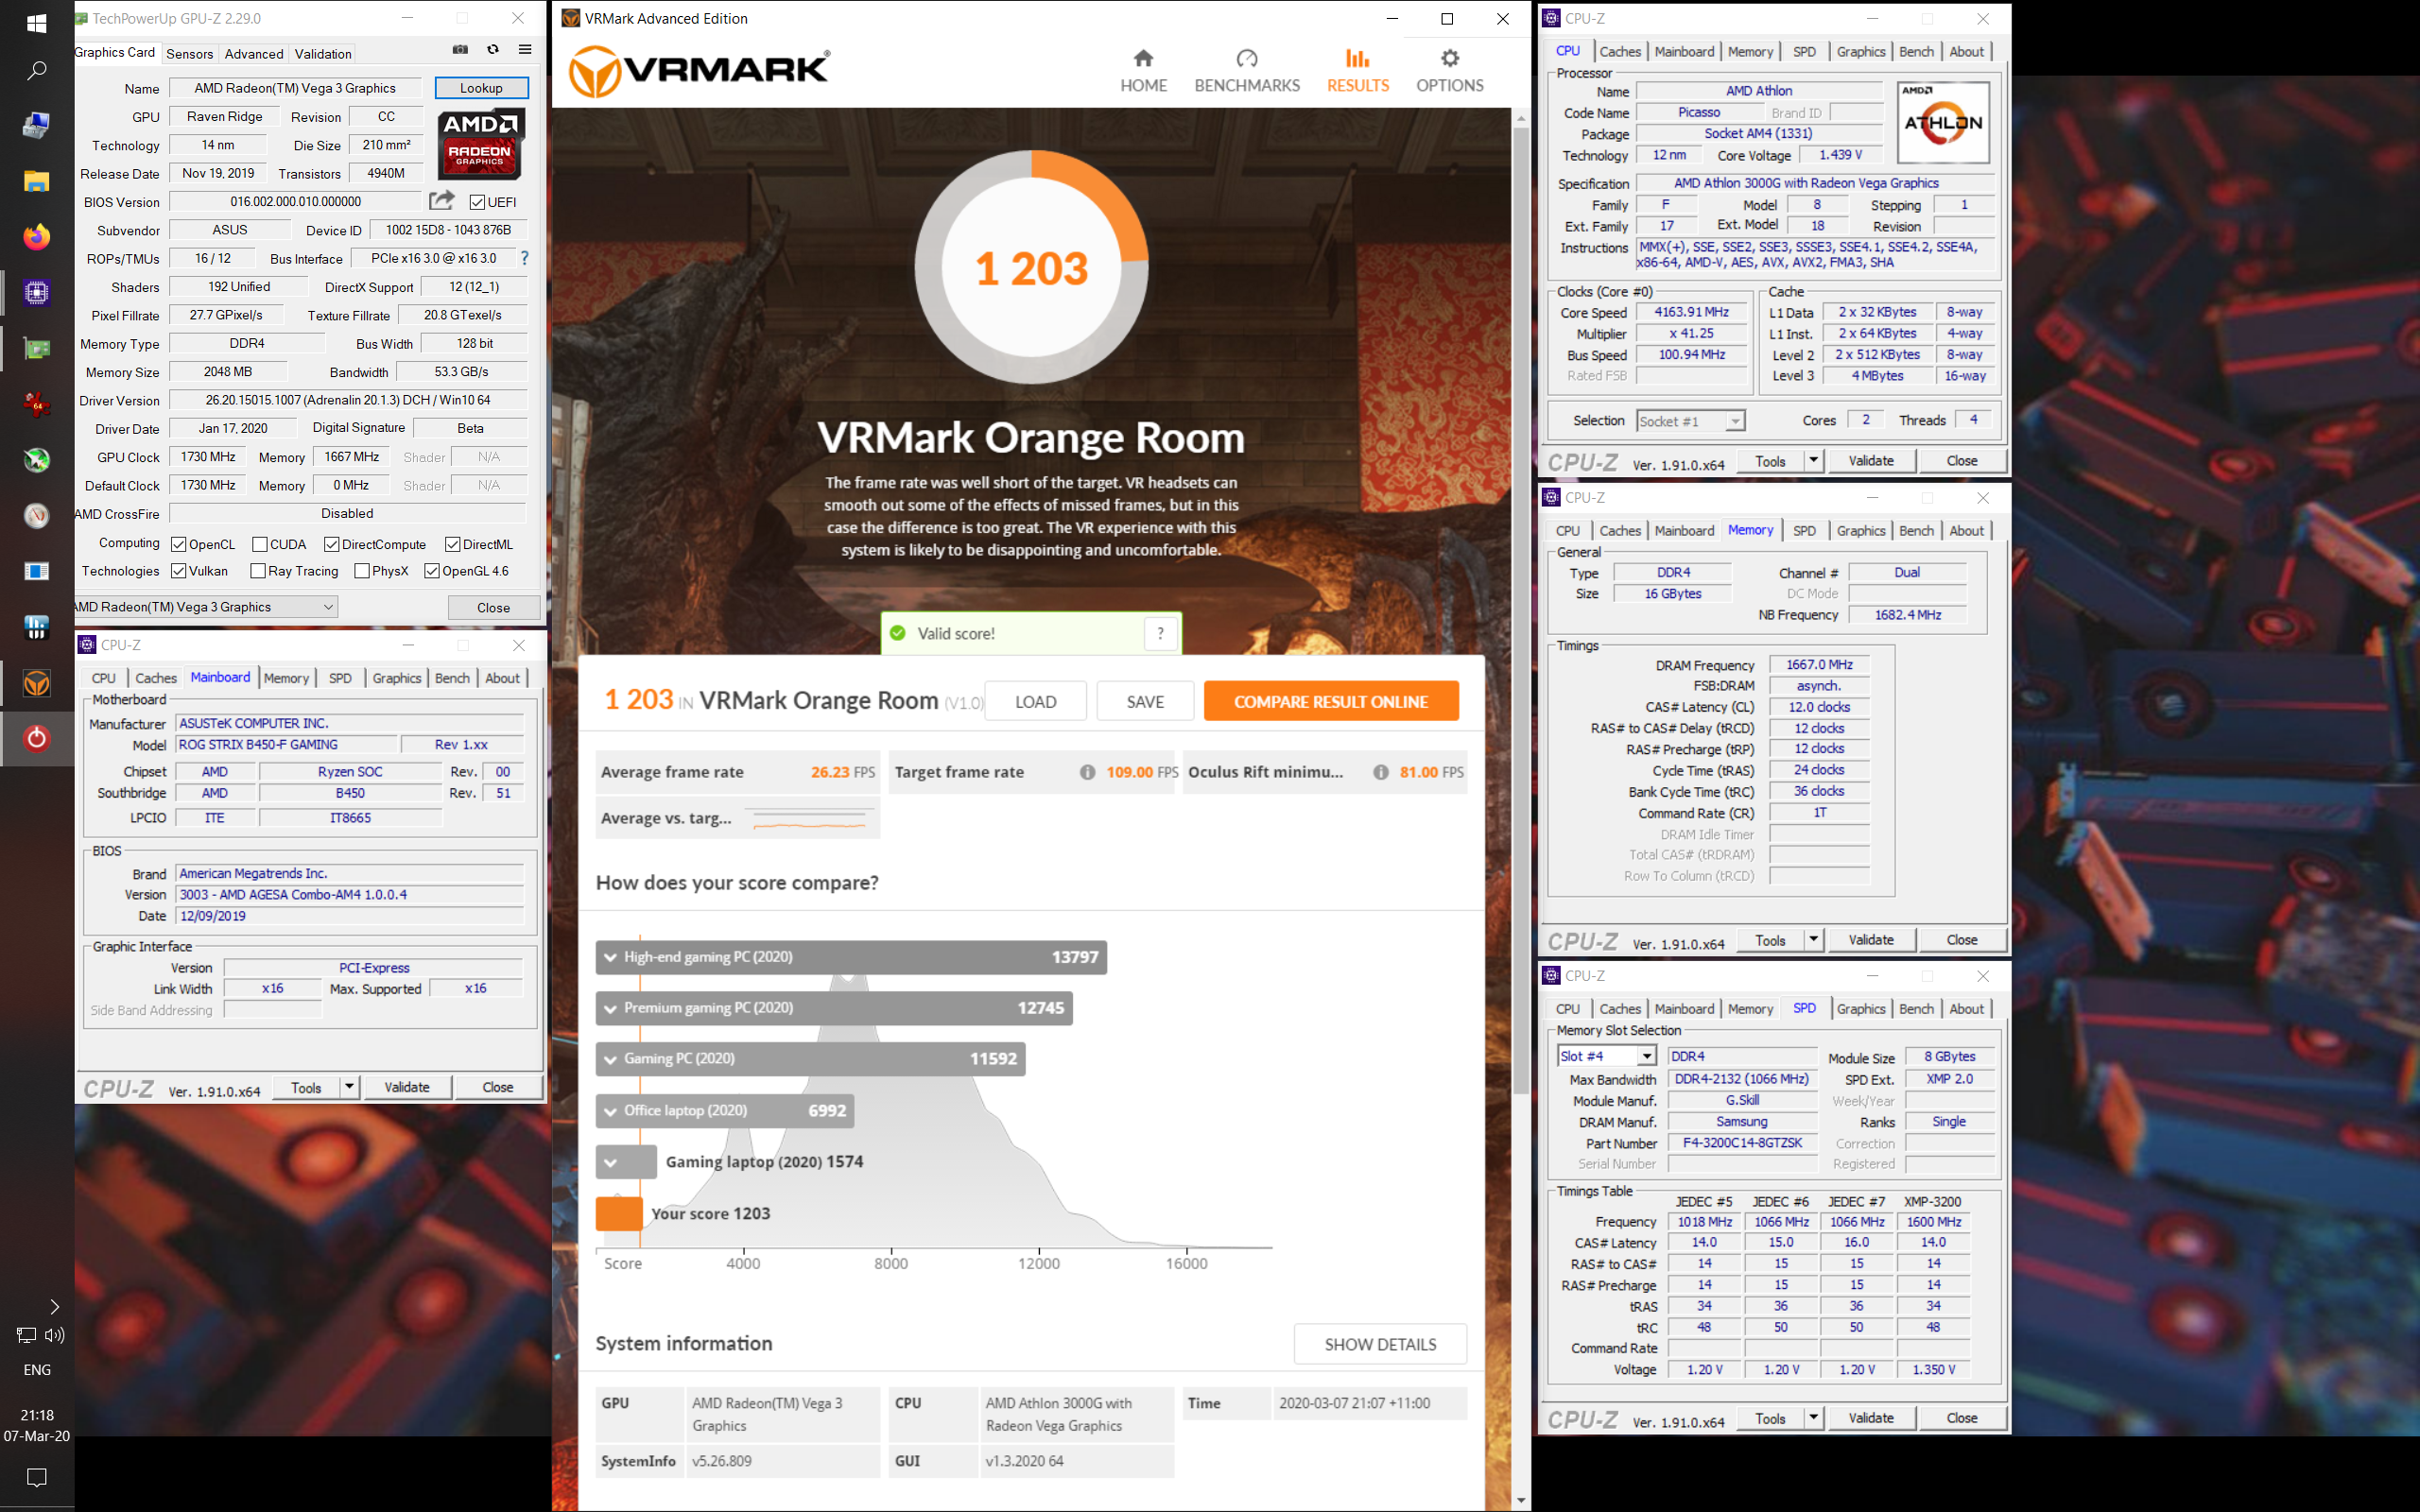
Task: Click the question mark next to Valid score
Action: pos(1160,633)
